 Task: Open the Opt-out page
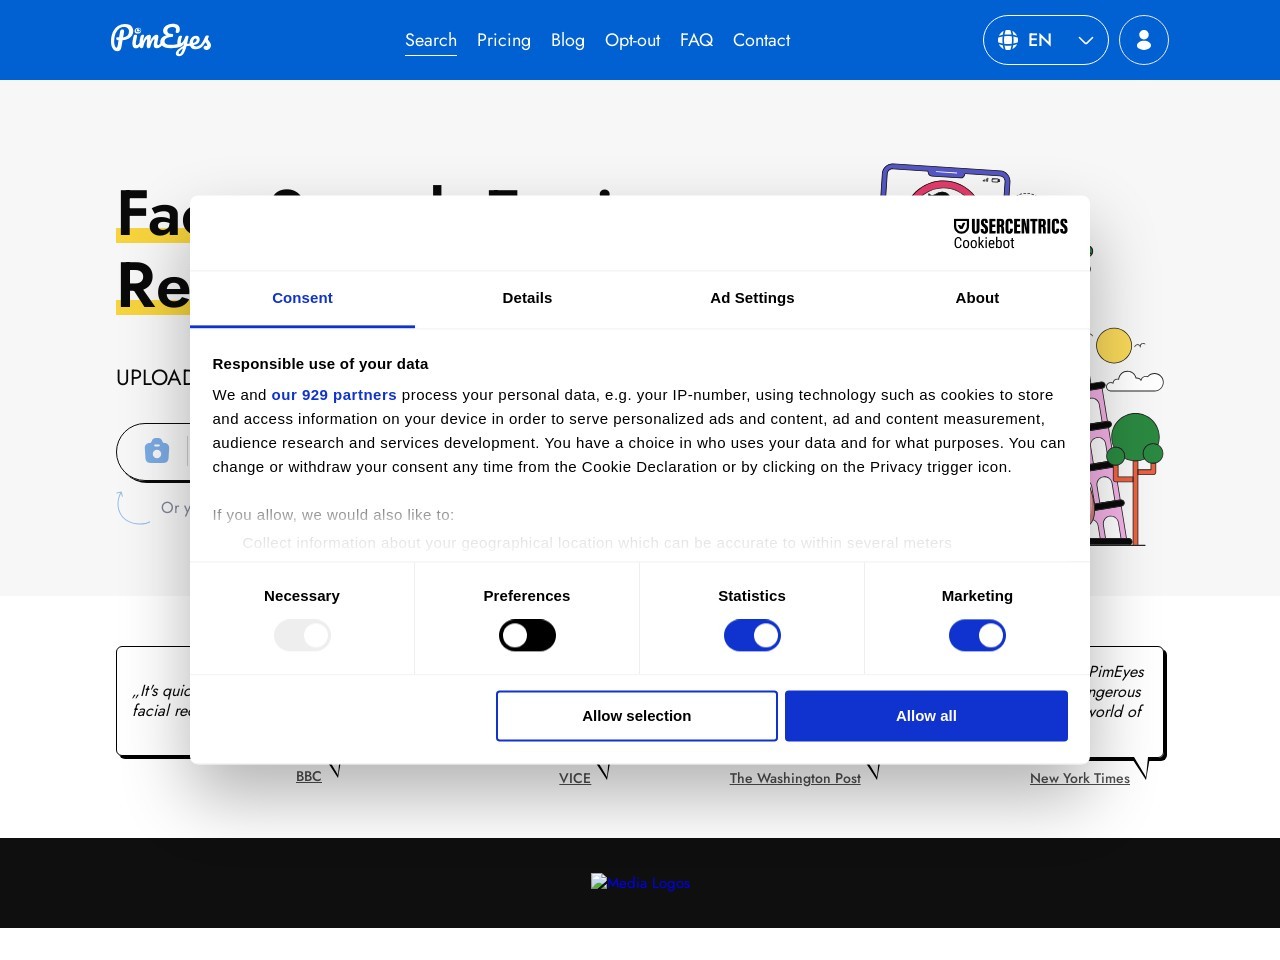click(x=632, y=40)
